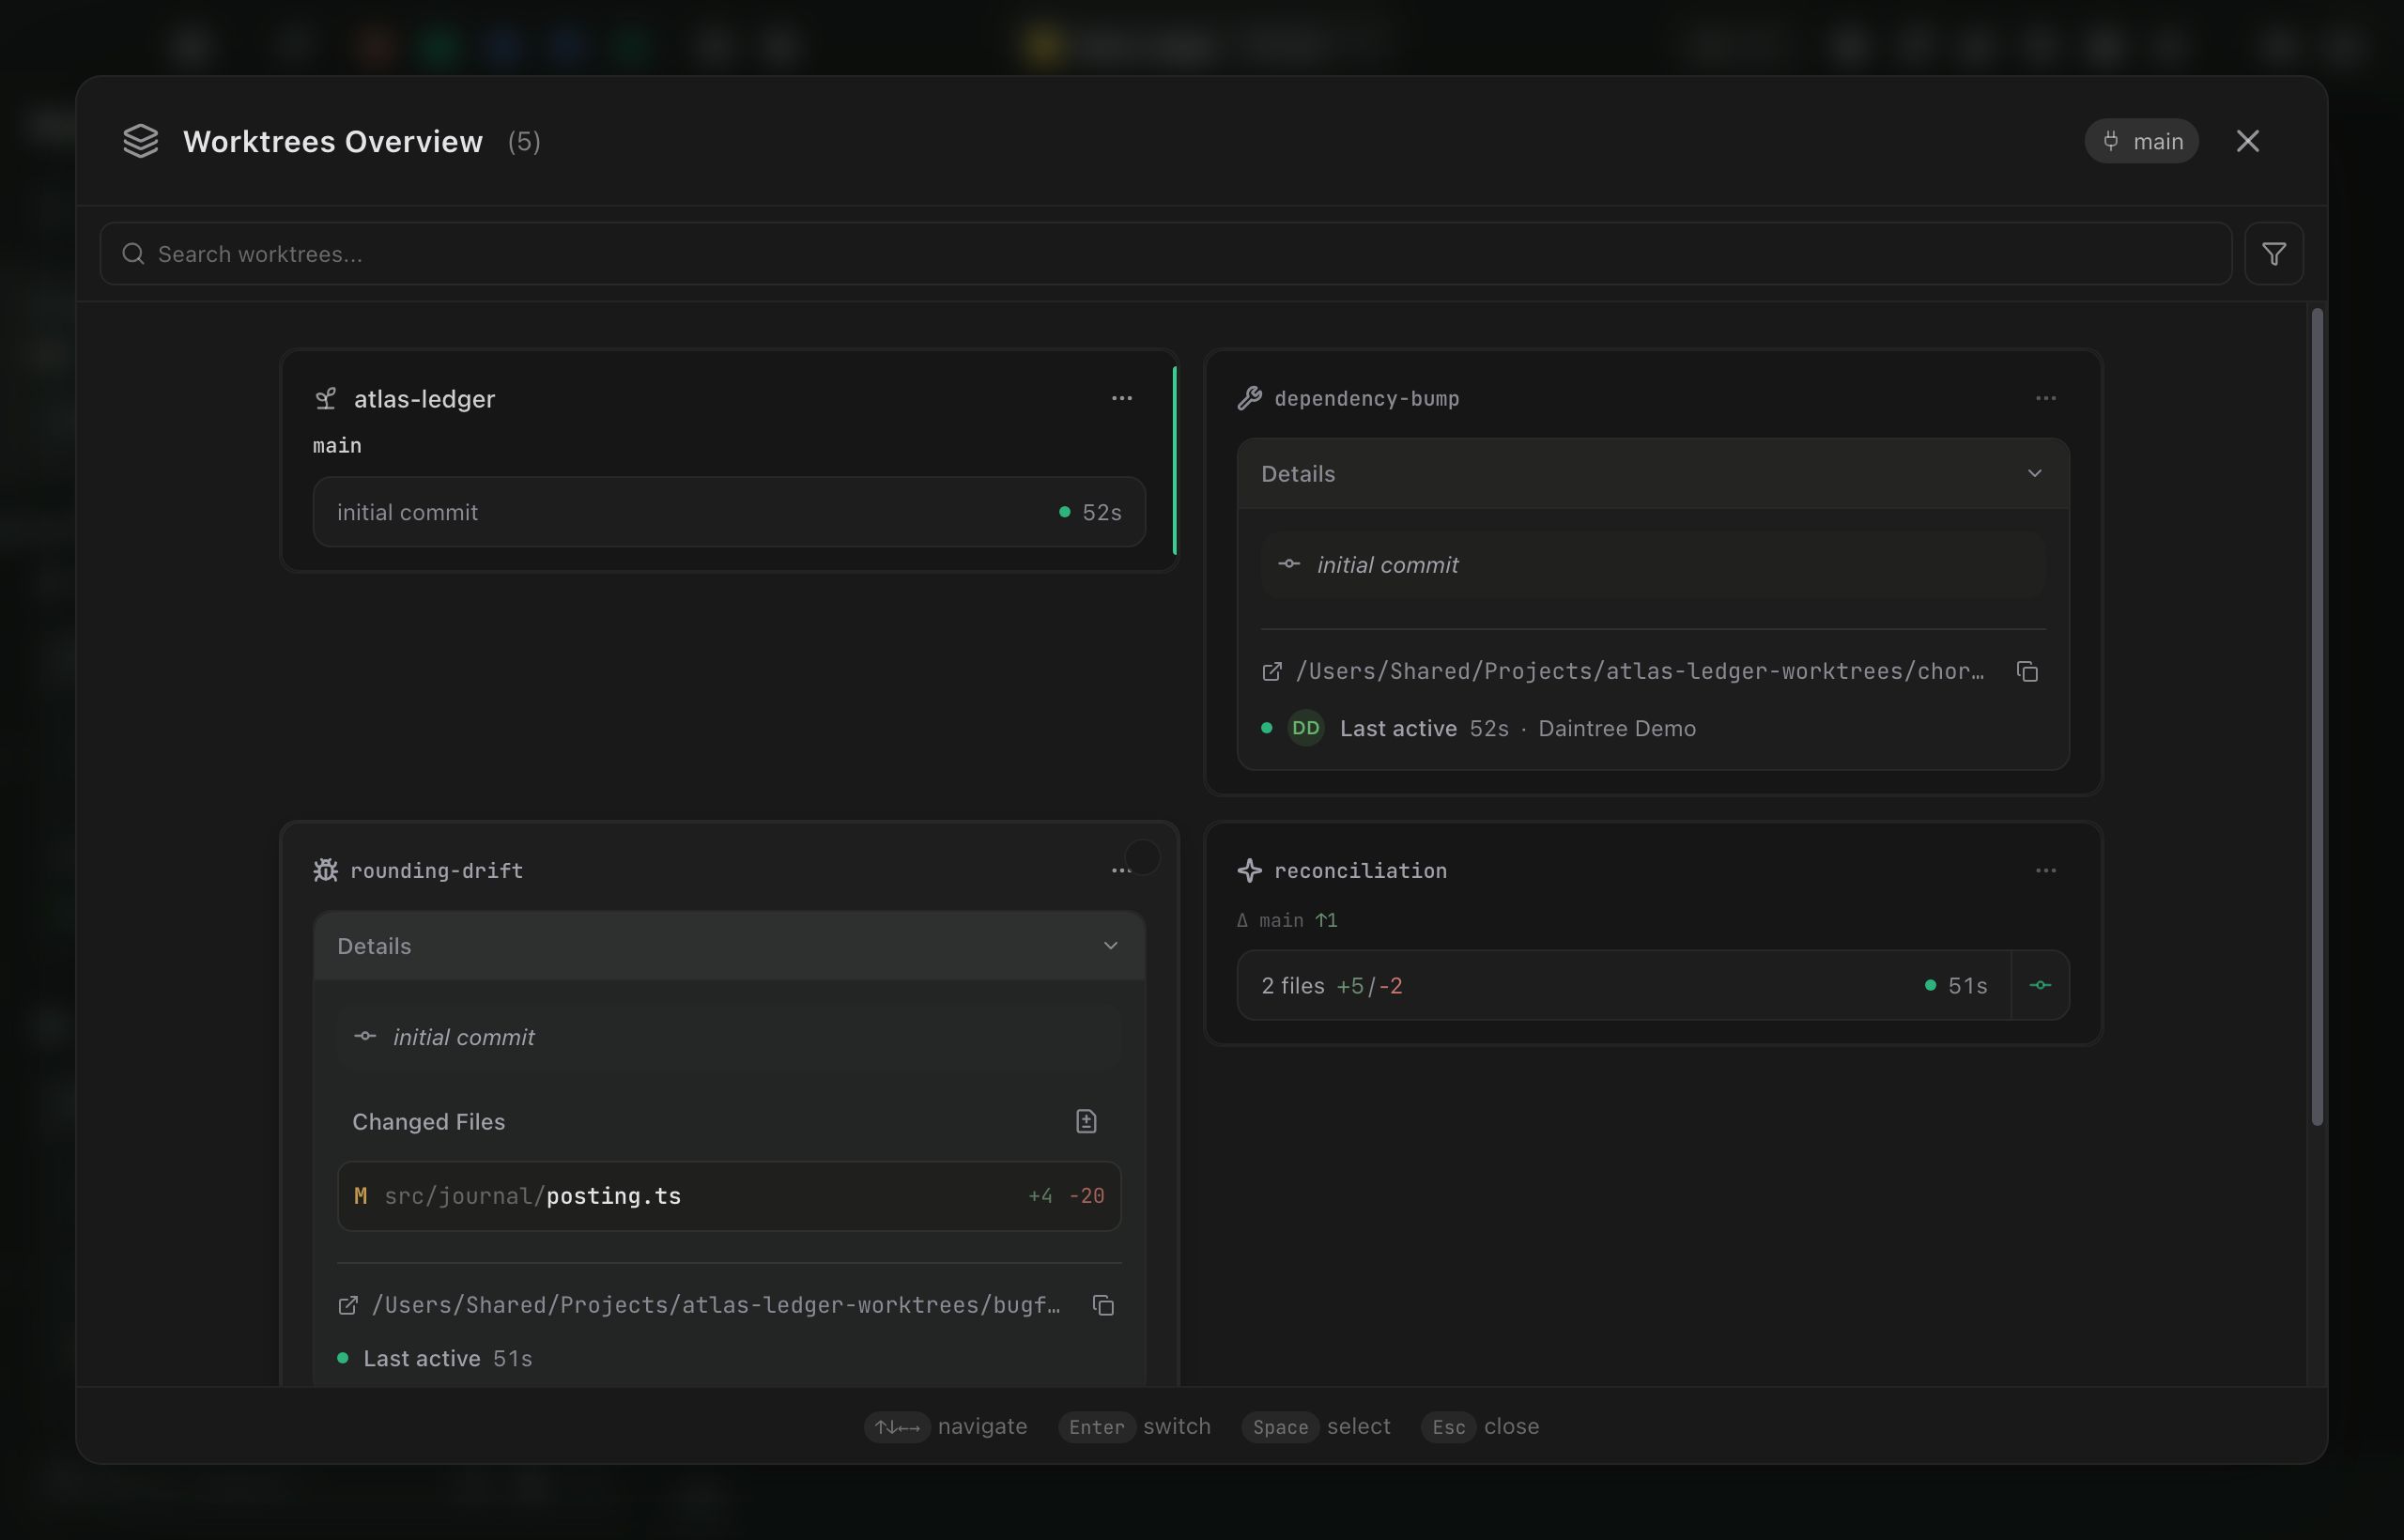Click the dependency-bump commit node icon

(x=1289, y=564)
